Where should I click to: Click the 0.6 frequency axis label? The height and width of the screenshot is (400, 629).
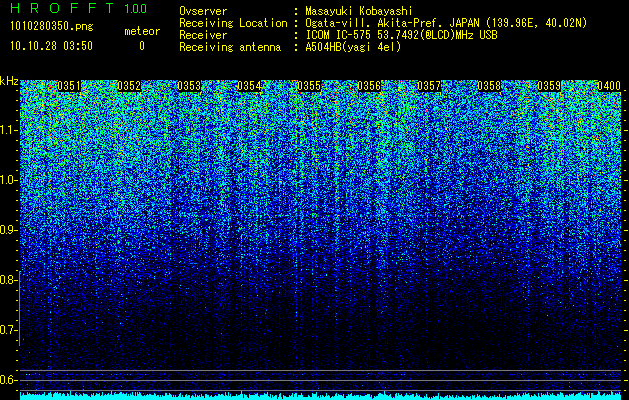(7, 380)
